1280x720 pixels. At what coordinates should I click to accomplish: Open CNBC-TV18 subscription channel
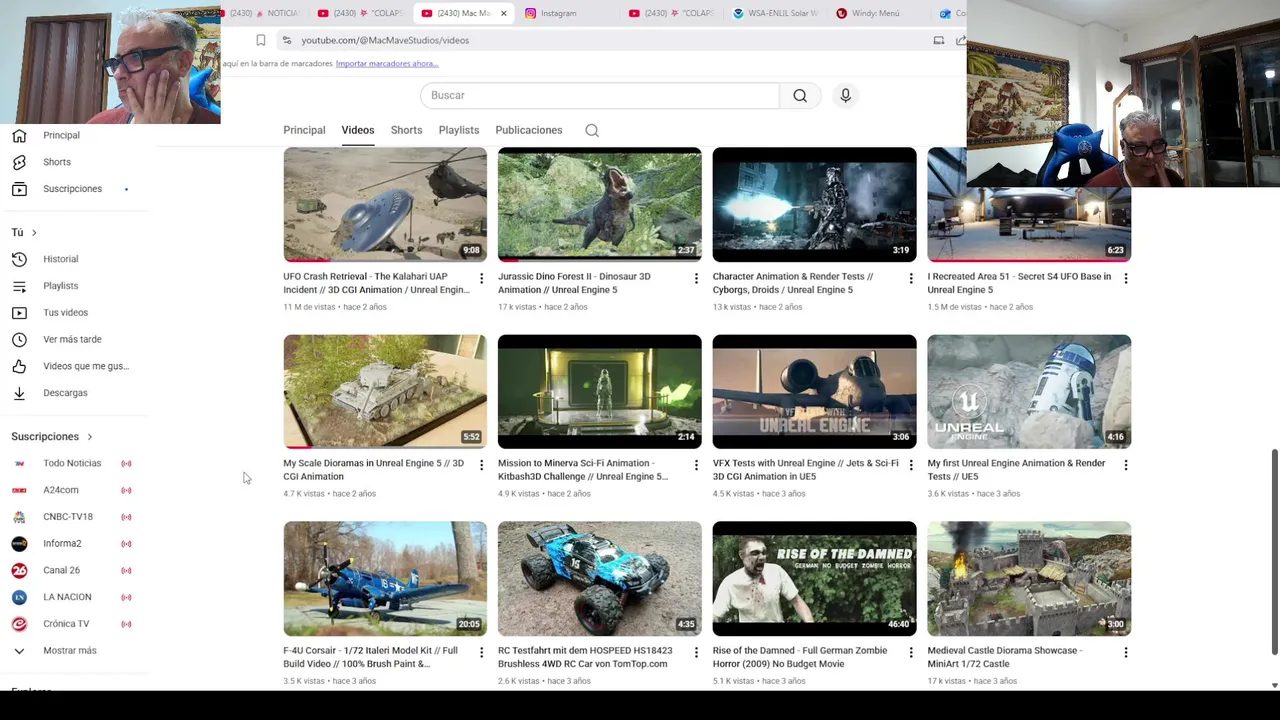[68, 517]
